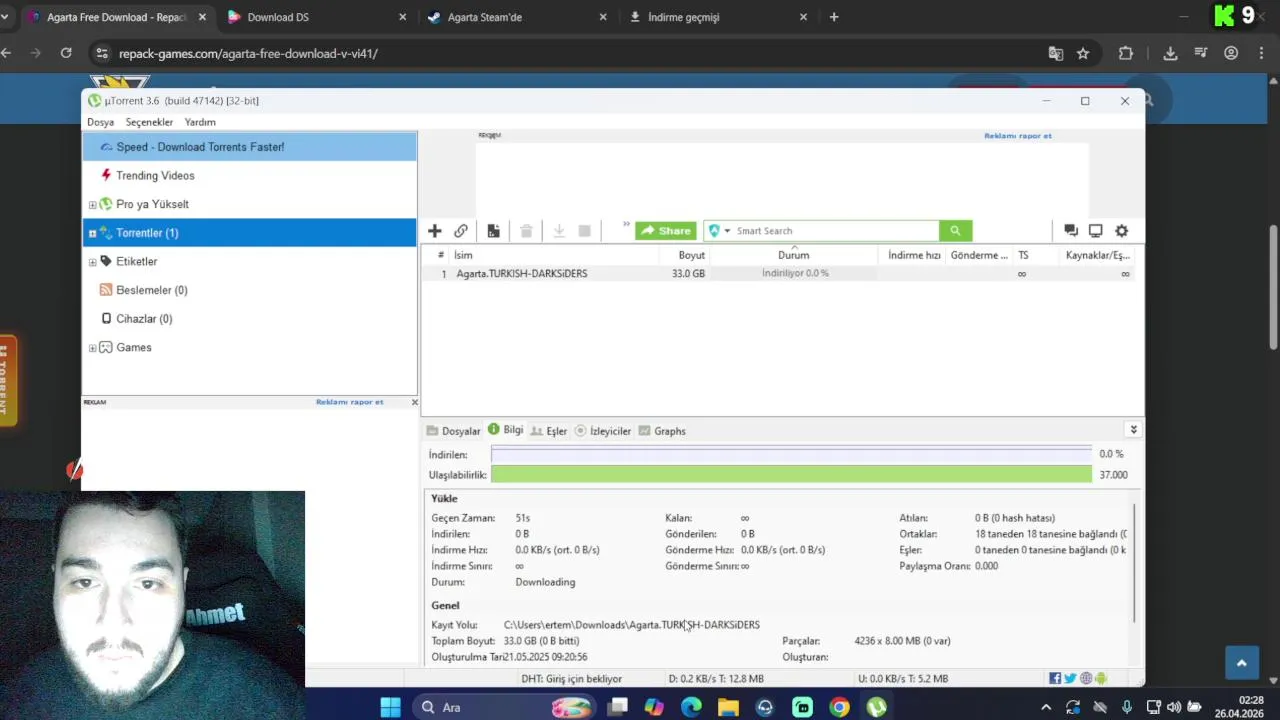Click sidebar Reklamı rapor et link
Viewport: 1280px width, 720px height.
tap(349, 402)
